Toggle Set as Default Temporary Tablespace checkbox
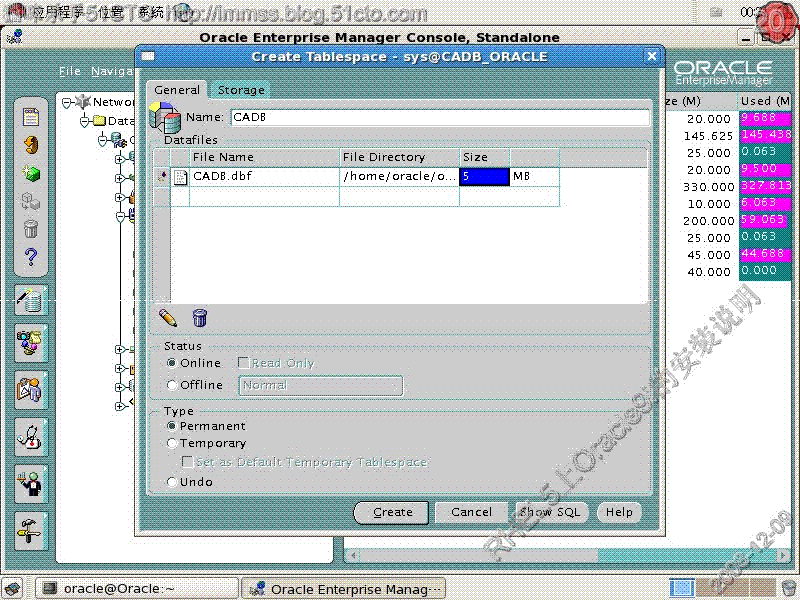Viewport: 800px width, 600px height. click(187, 462)
